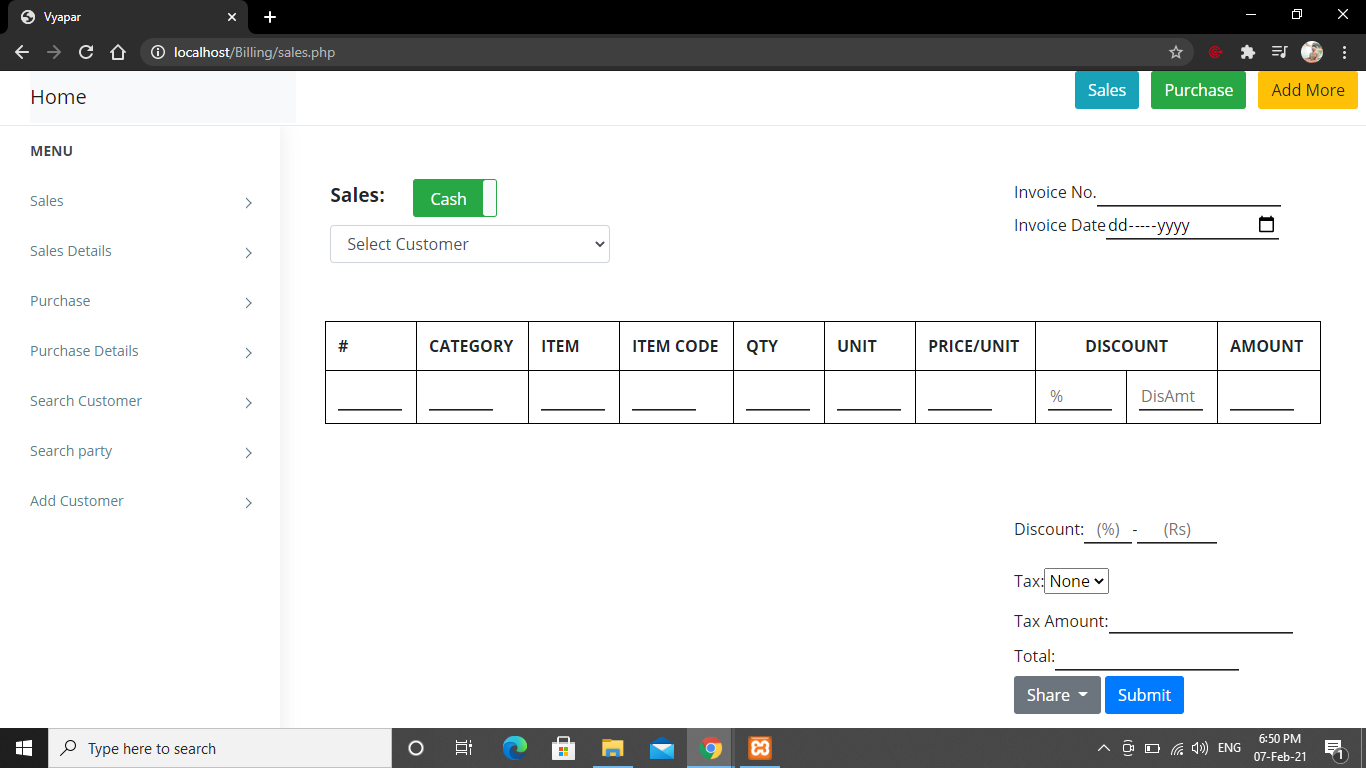Click the overall Discount (Rs) field

click(1177, 530)
